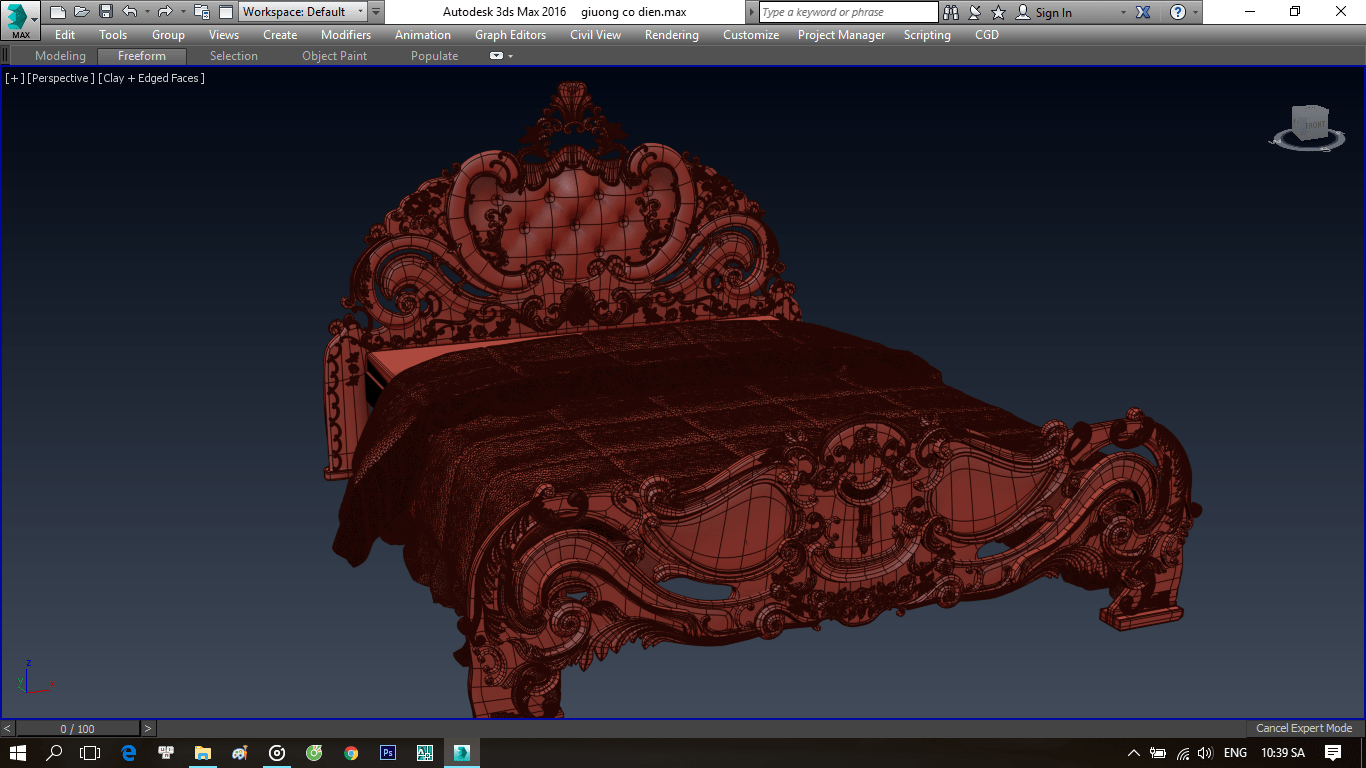Click the Redo arrow icon
The width and height of the screenshot is (1366, 768).
tap(165, 12)
